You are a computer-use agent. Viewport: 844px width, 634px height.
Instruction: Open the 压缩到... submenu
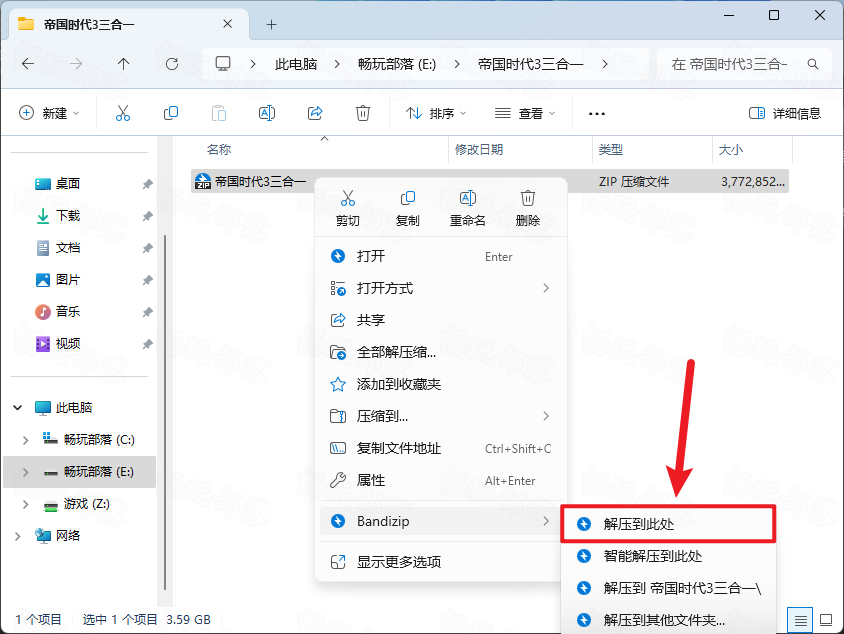(x=441, y=416)
